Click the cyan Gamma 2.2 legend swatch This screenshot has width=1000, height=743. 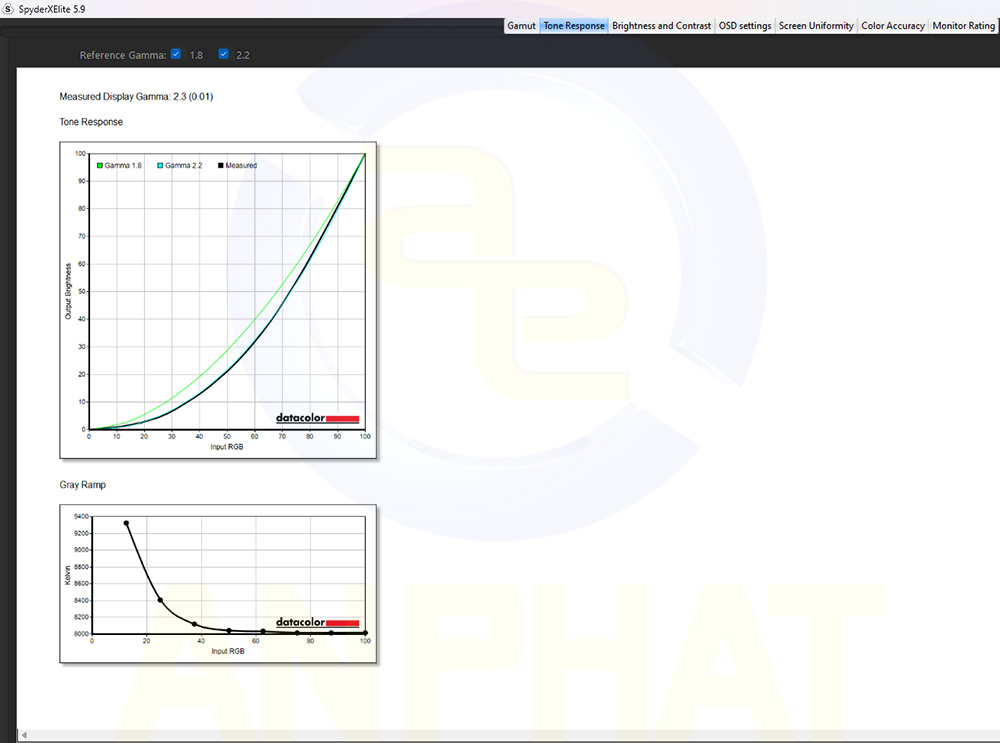point(160,165)
